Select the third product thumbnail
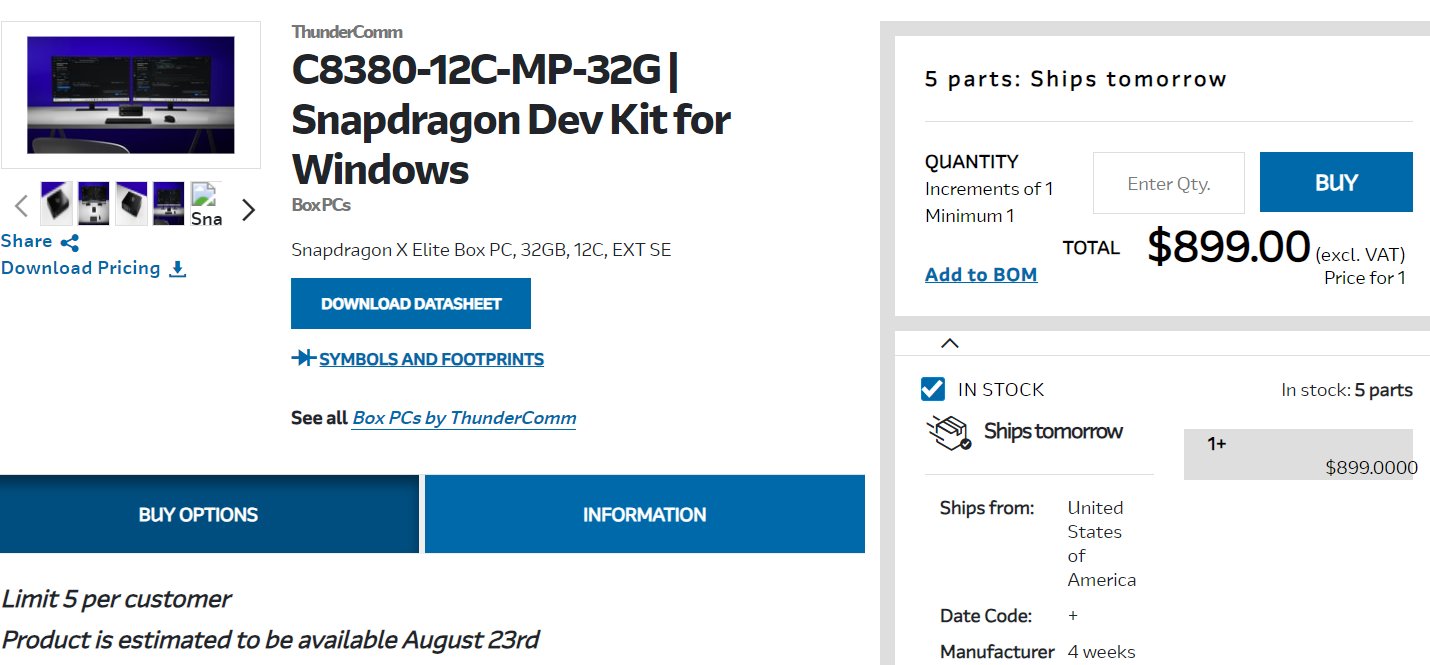The width and height of the screenshot is (1430, 665). tap(132, 204)
